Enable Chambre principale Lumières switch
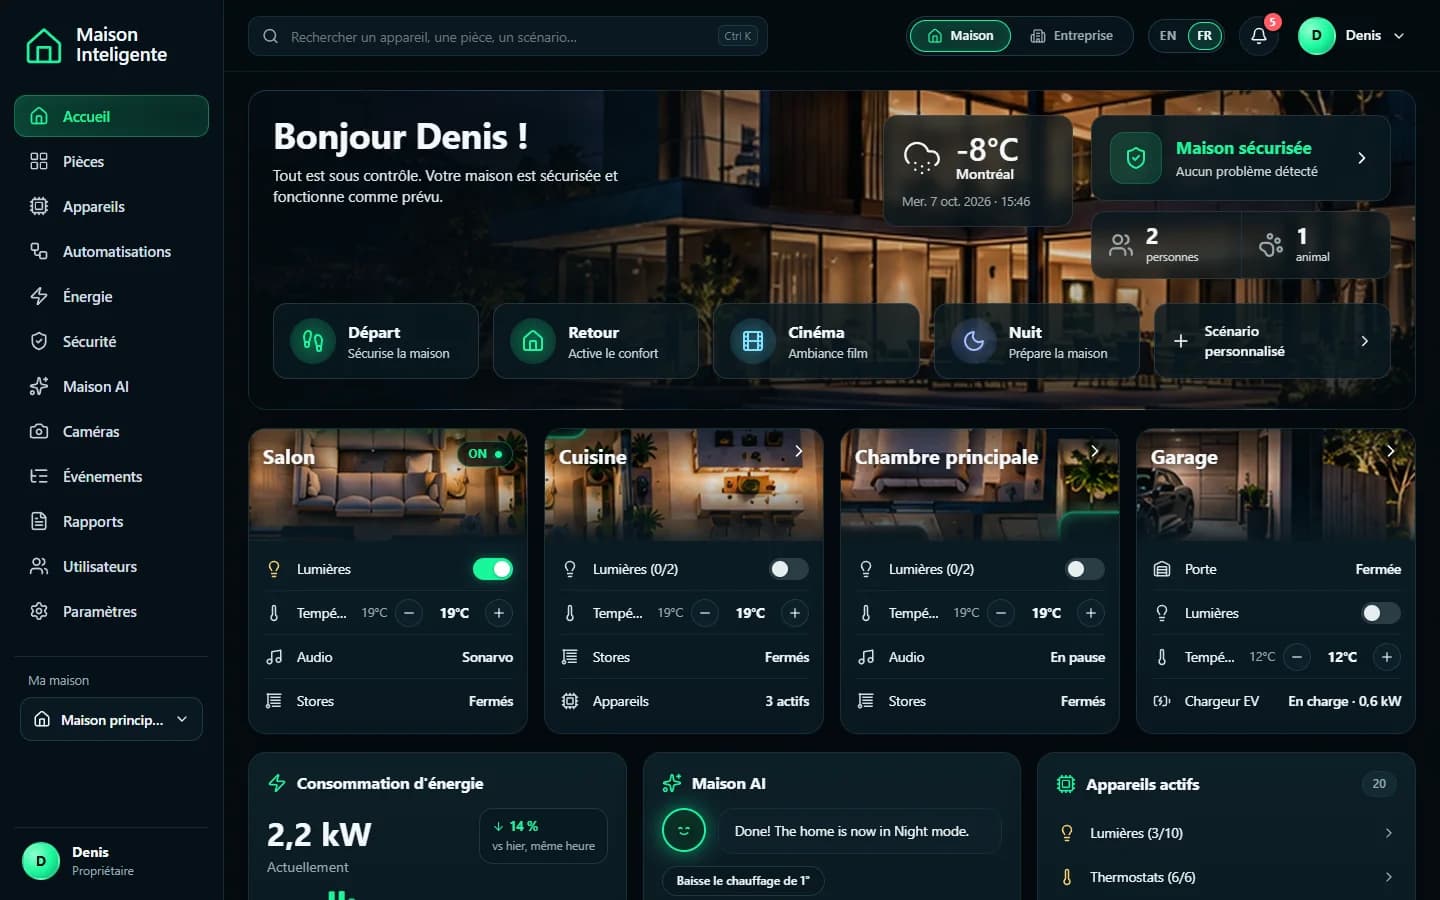The height and width of the screenshot is (900, 1440). coord(1085,569)
